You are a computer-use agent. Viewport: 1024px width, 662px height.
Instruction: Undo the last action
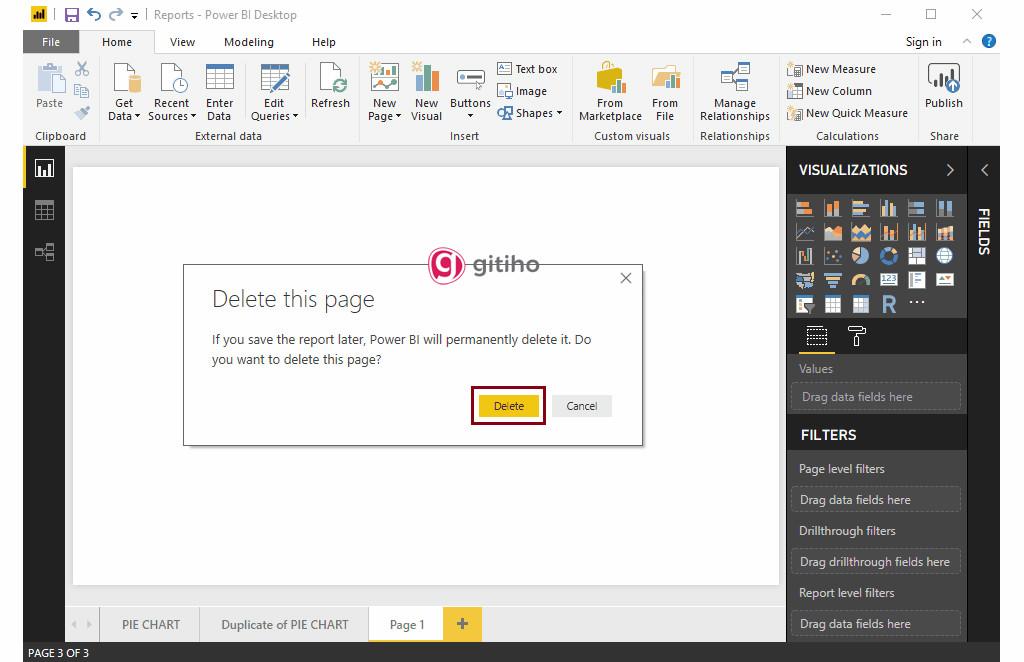(94, 14)
